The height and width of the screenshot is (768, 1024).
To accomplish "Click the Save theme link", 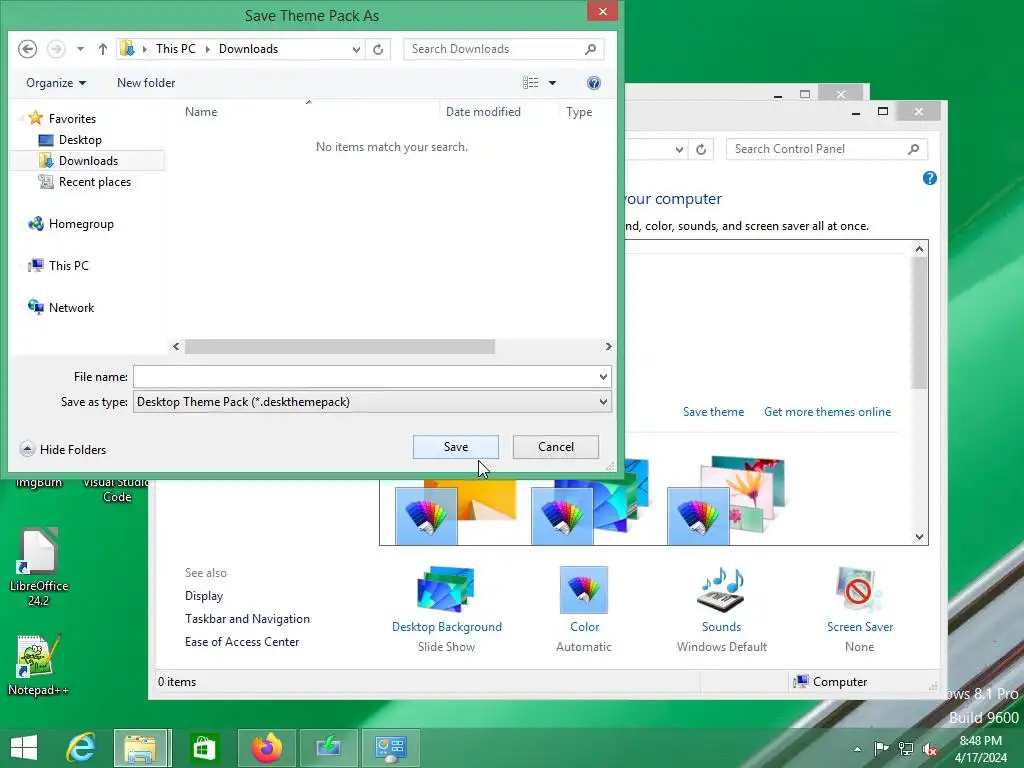I will click(x=713, y=412).
